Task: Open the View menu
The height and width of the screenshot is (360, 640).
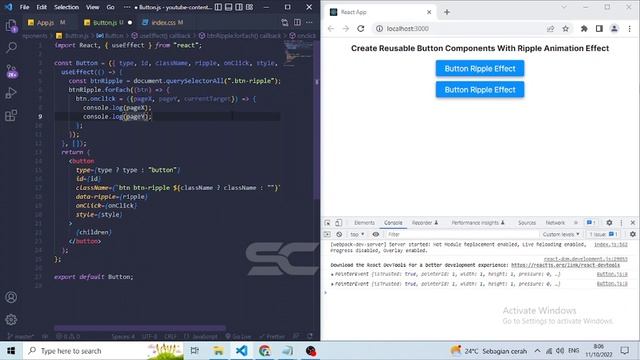Action: (x=93, y=7)
